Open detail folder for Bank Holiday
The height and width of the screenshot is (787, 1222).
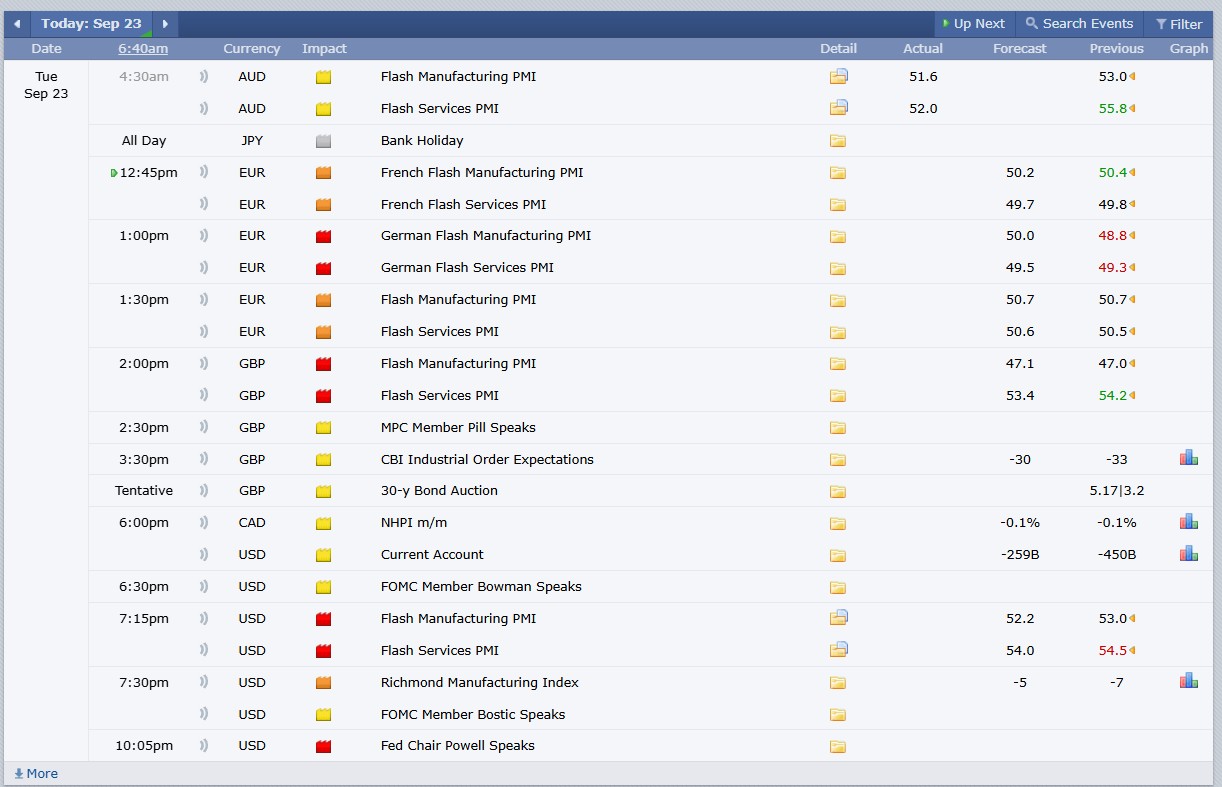point(837,141)
